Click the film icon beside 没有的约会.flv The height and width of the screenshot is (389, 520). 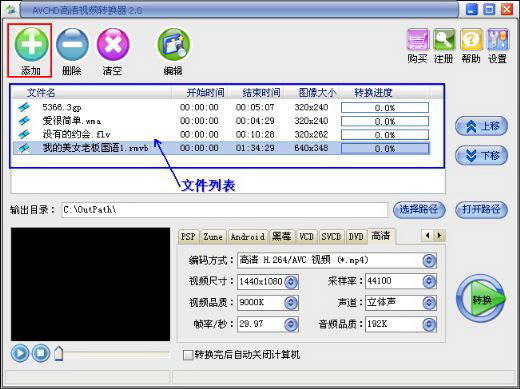(24, 134)
